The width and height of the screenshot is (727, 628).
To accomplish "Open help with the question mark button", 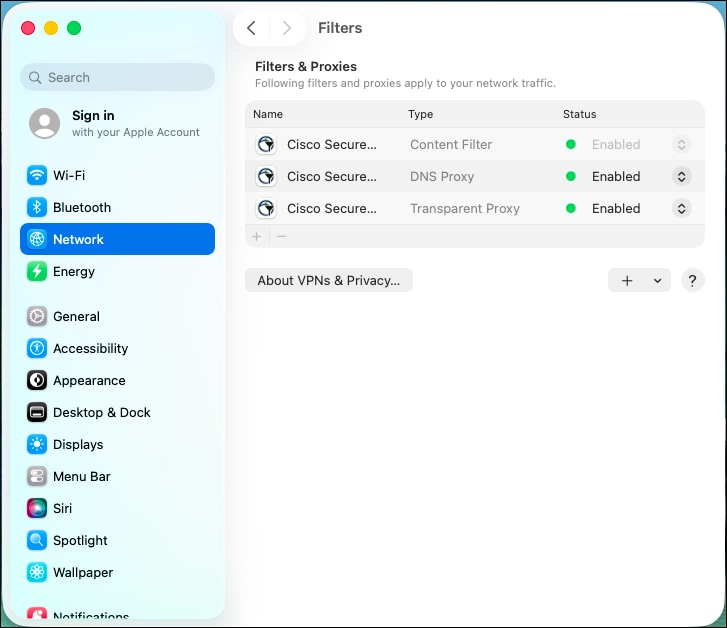I will 692,280.
